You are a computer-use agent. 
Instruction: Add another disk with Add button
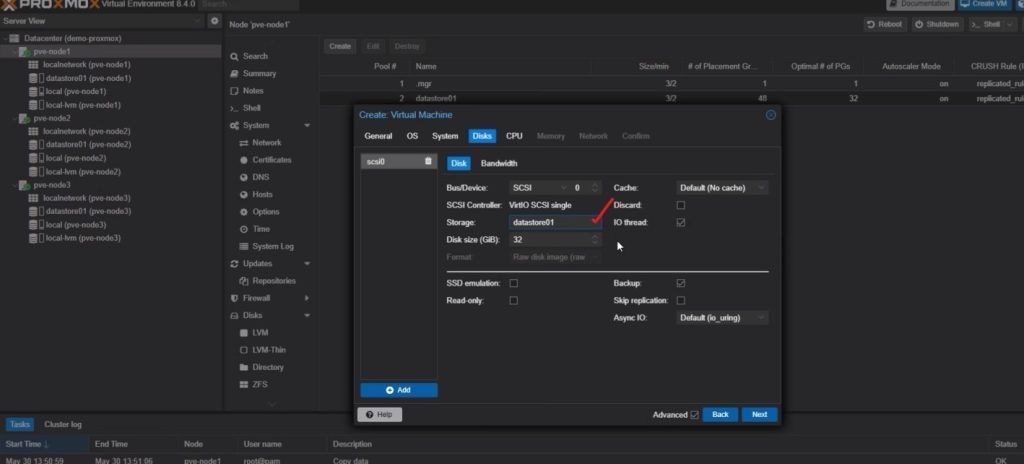pos(398,390)
